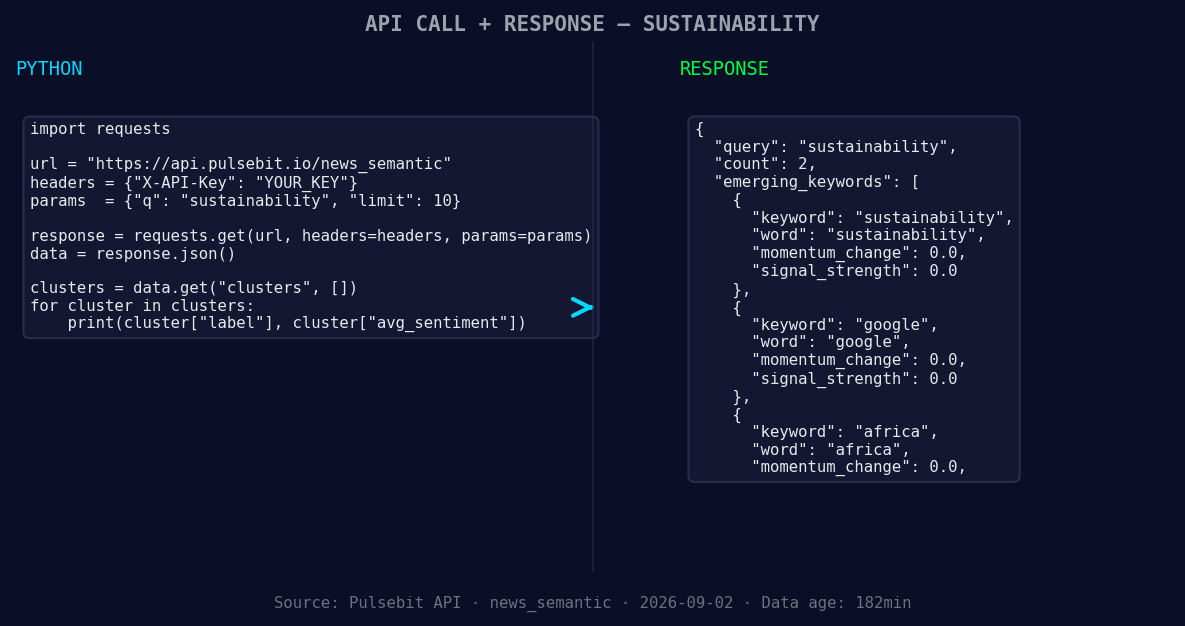1185x626 pixels.
Task: Click the "import requests" code line
Action: (101, 129)
